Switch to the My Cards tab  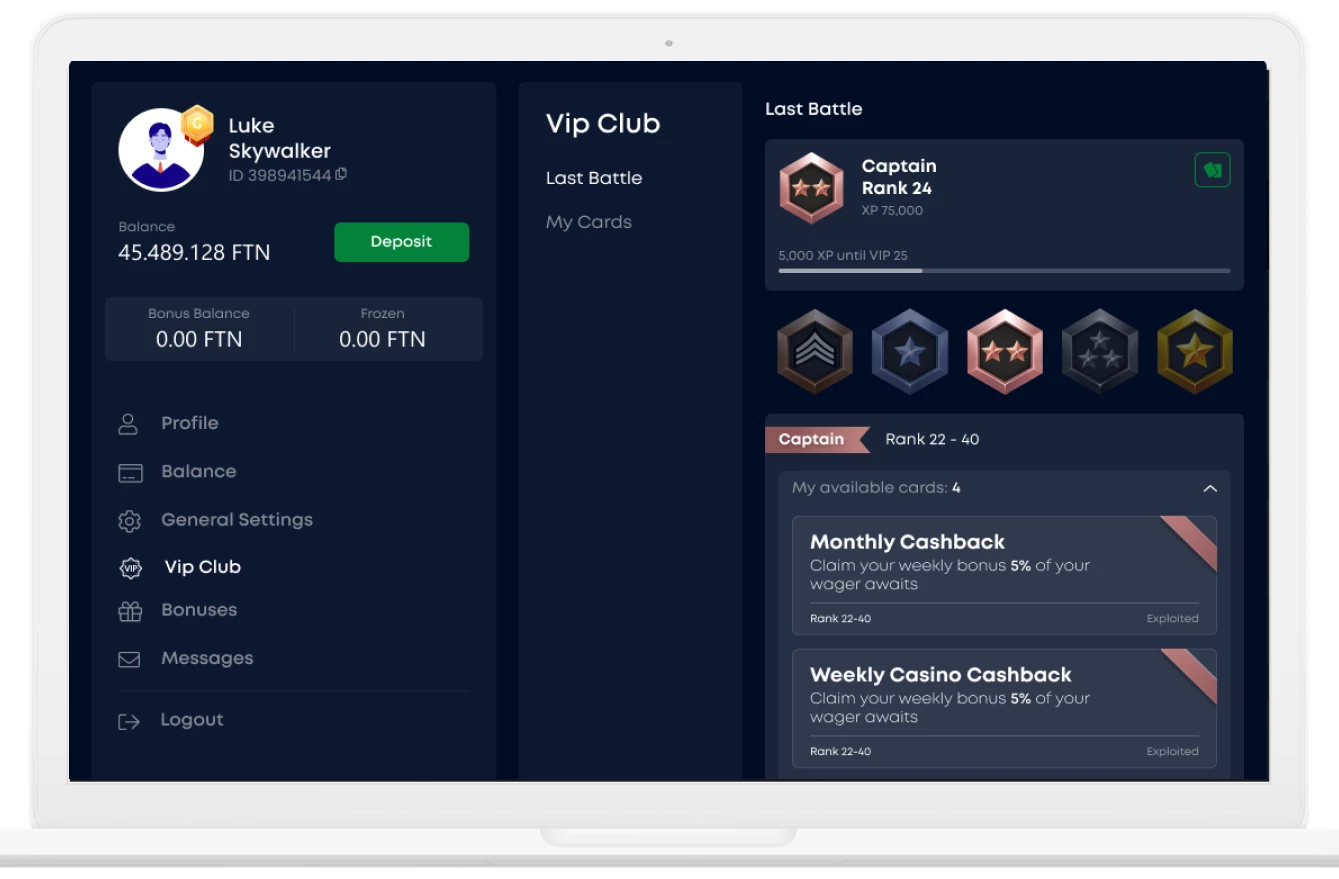pyautogui.click(x=588, y=222)
